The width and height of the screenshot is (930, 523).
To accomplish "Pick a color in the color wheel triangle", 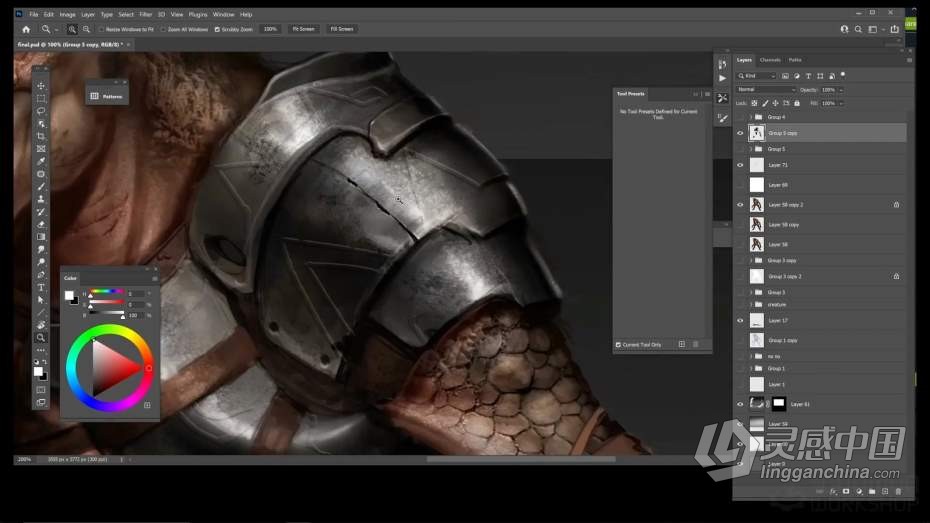I will pyautogui.click(x=113, y=368).
